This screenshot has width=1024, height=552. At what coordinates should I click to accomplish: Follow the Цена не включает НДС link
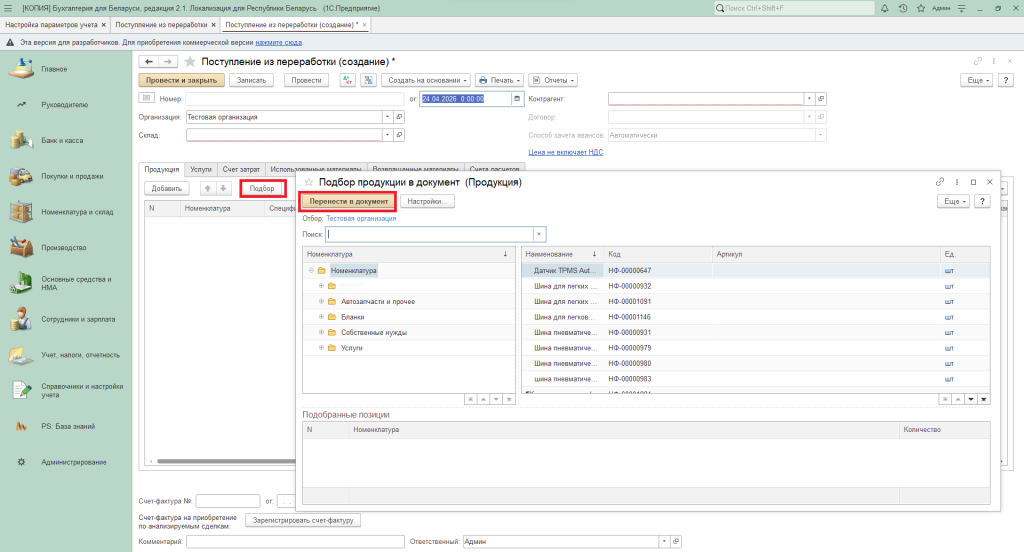coord(565,152)
